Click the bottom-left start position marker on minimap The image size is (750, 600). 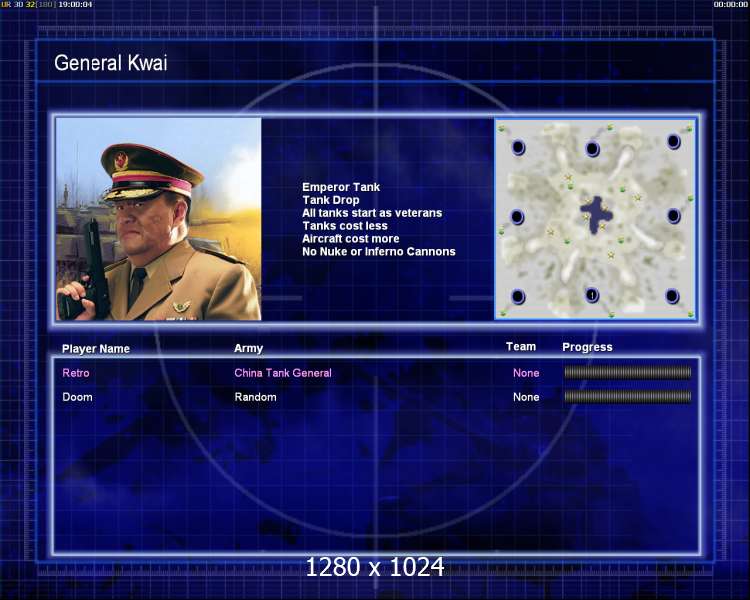click(x=518, y=297)
